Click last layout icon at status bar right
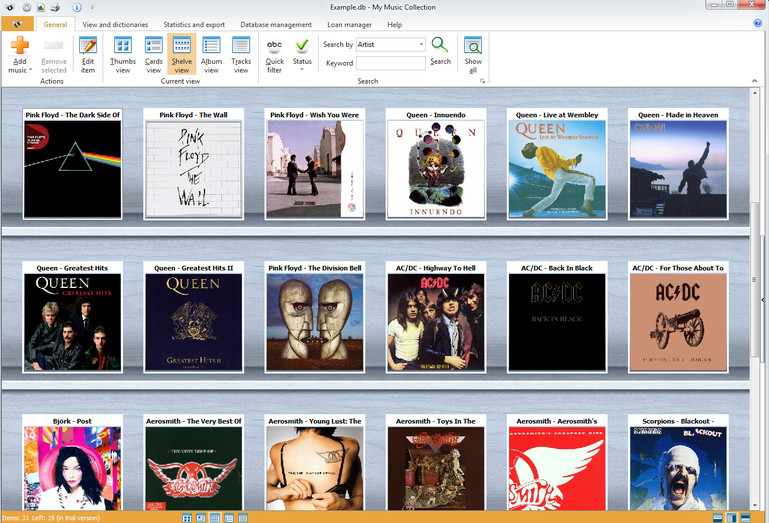This screenshot has width=769, height=523. [745, 518]
